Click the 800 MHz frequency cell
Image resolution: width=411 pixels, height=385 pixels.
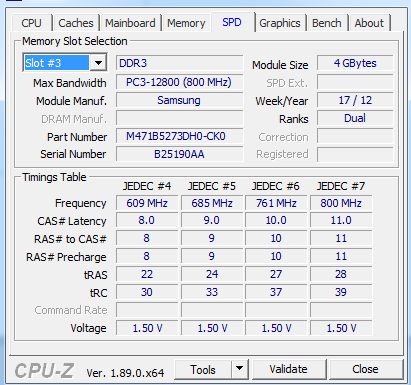(x=341, y=203)
